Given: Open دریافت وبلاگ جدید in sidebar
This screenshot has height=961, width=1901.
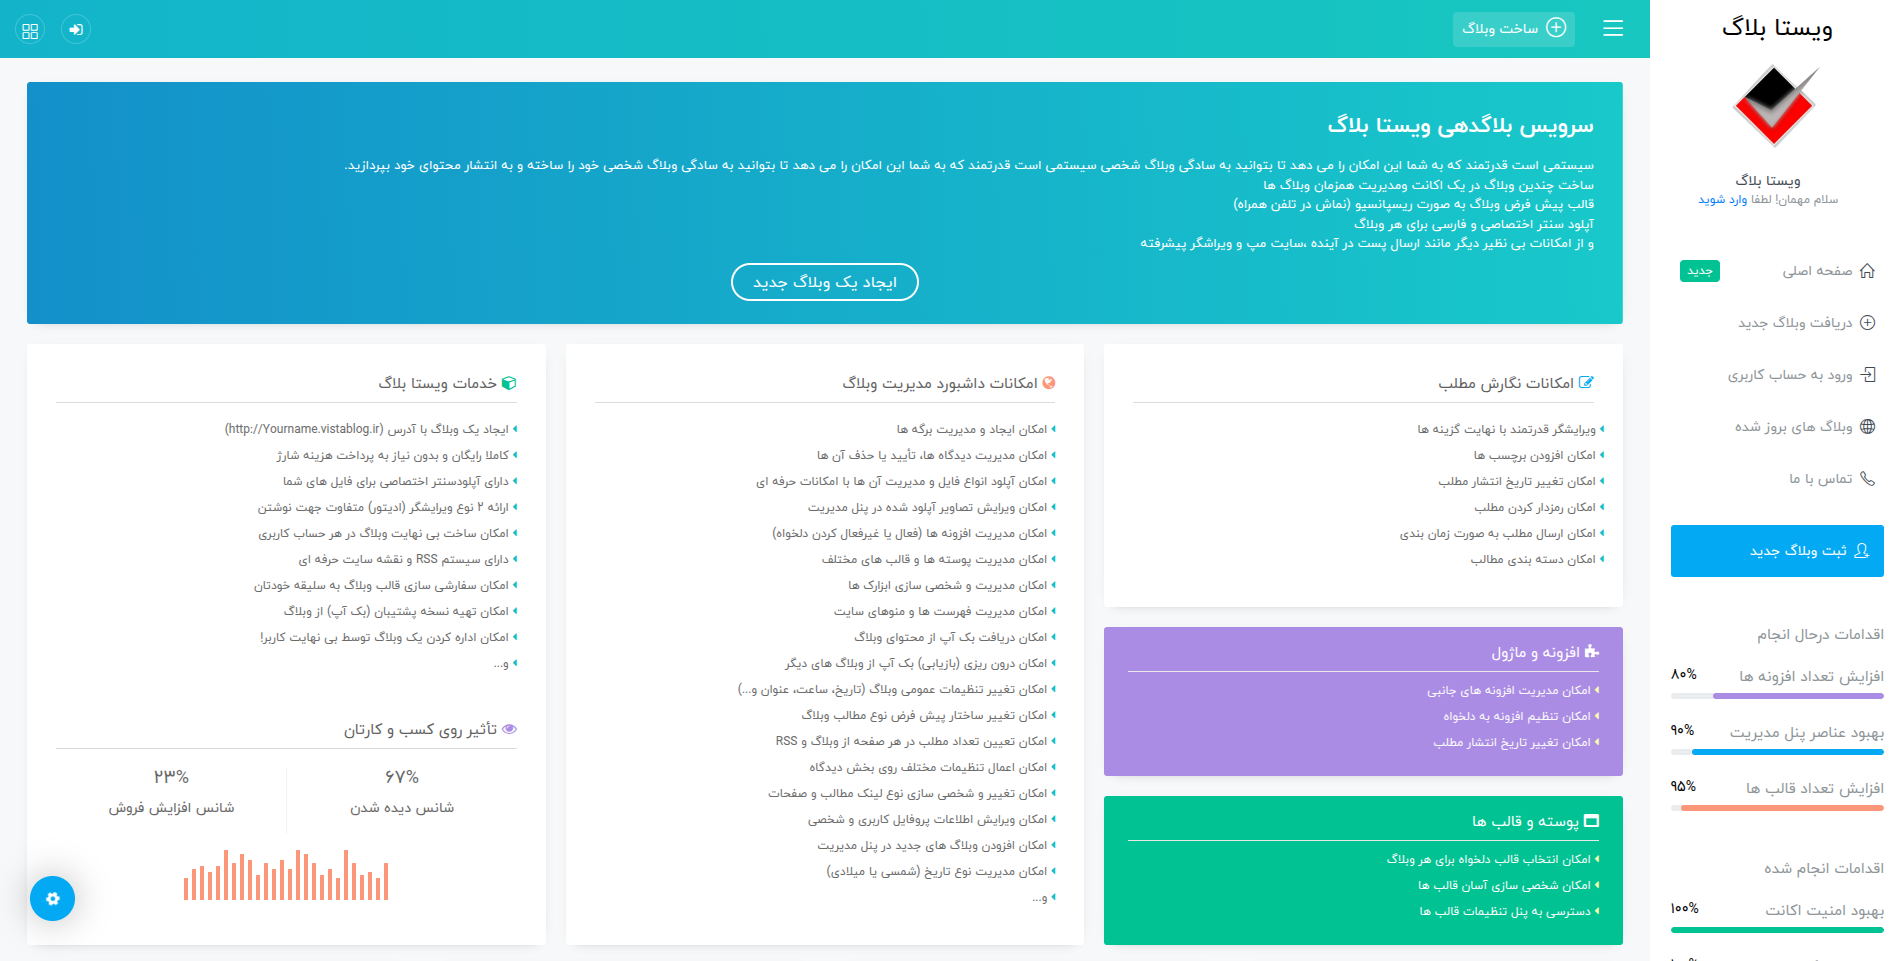Looking at the screenshot, I should [1795, 323].
